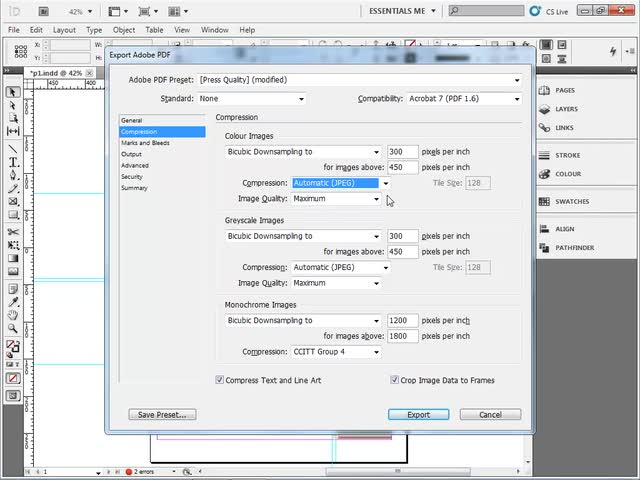Screen dimensions: 640x480
Task: Select the Zoom magnifier tool
Action: coord(13,328)
